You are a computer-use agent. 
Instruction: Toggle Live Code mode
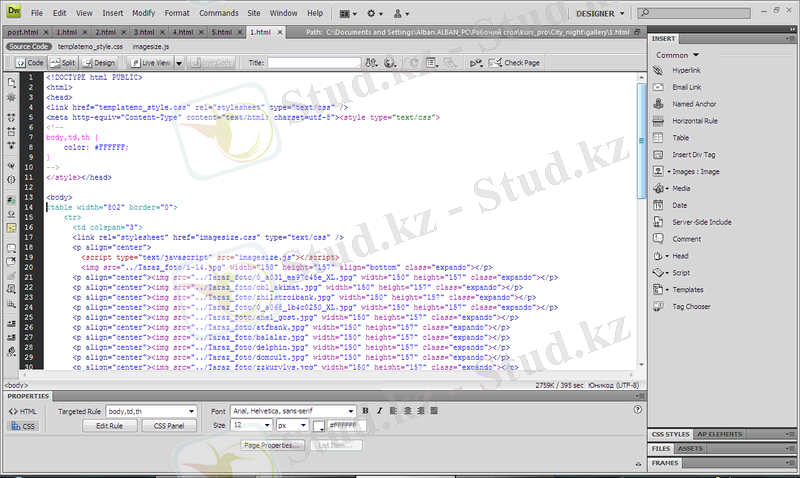(212, 63)
